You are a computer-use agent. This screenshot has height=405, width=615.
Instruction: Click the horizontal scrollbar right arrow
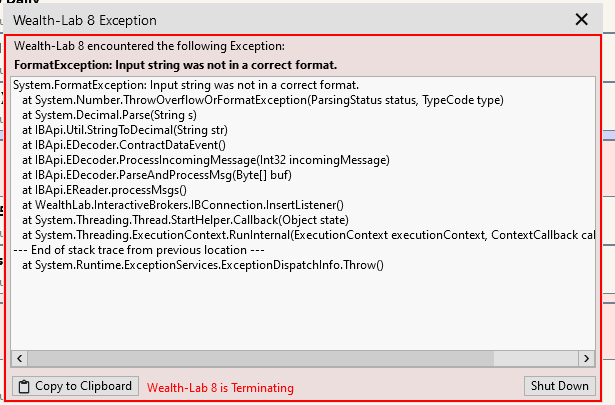(588, 359)
